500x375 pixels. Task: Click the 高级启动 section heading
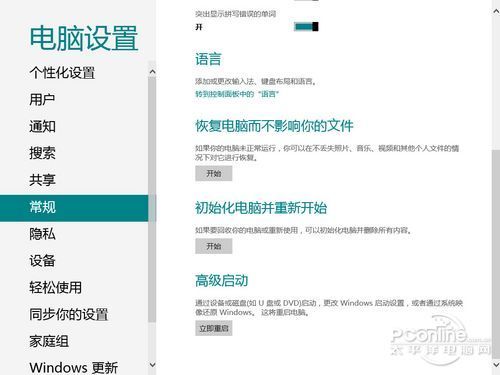(222, 280)
